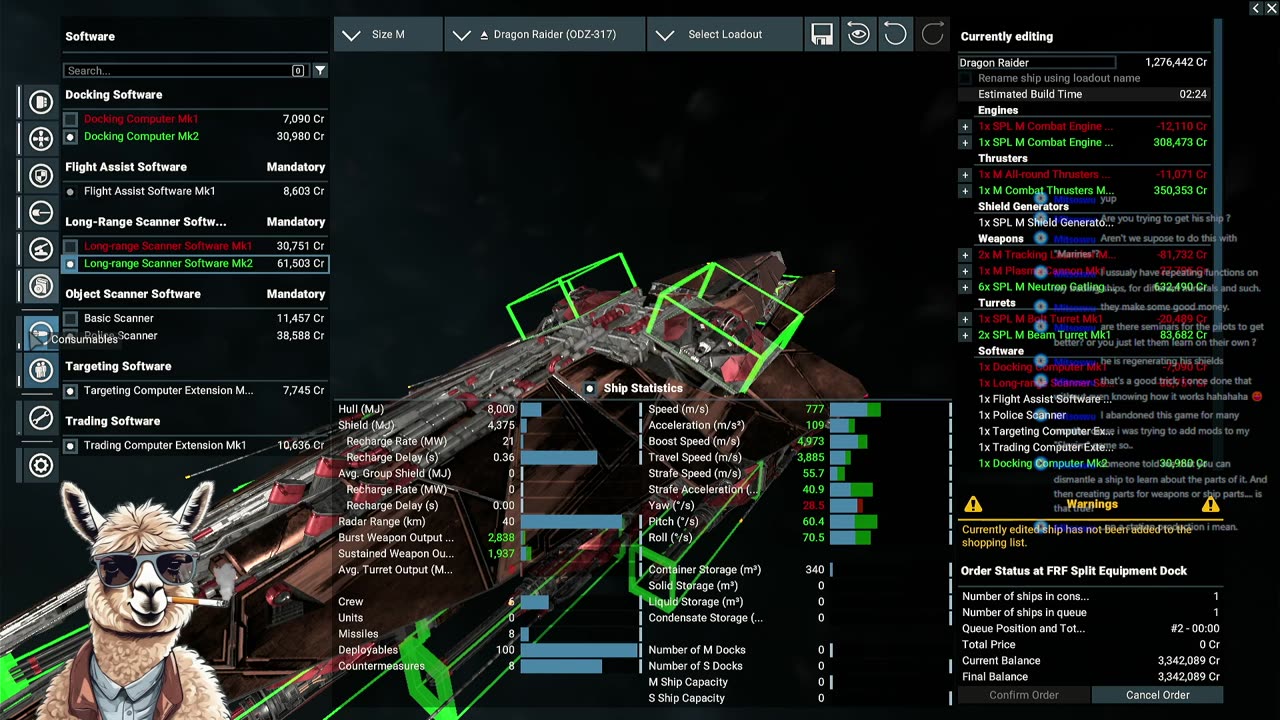The height and width of the screenshot is (720, 1280).
Task: Click the floppy disk save loadout icon
Action: pyautogui.click(x=822, y=34)
